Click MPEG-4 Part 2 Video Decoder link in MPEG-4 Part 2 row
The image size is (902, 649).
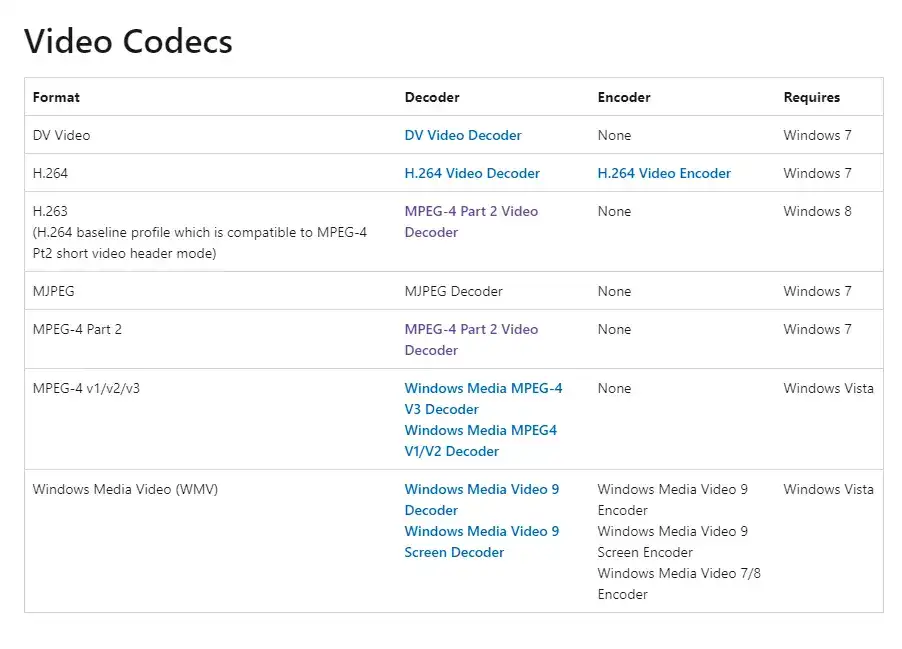pyautogui.click(x=471, y=339)
